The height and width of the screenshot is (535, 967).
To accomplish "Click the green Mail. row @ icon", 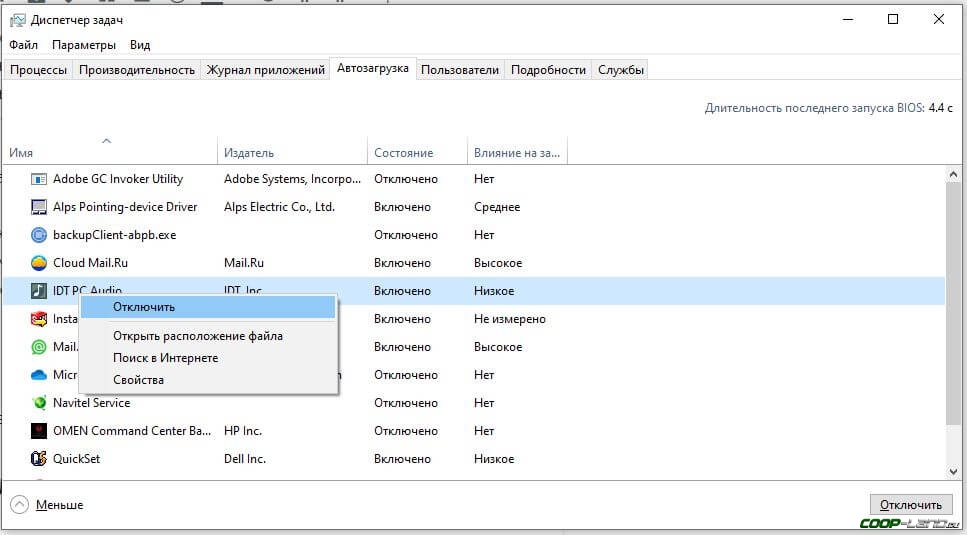I will pyautogui.click(x=39, y=347).
